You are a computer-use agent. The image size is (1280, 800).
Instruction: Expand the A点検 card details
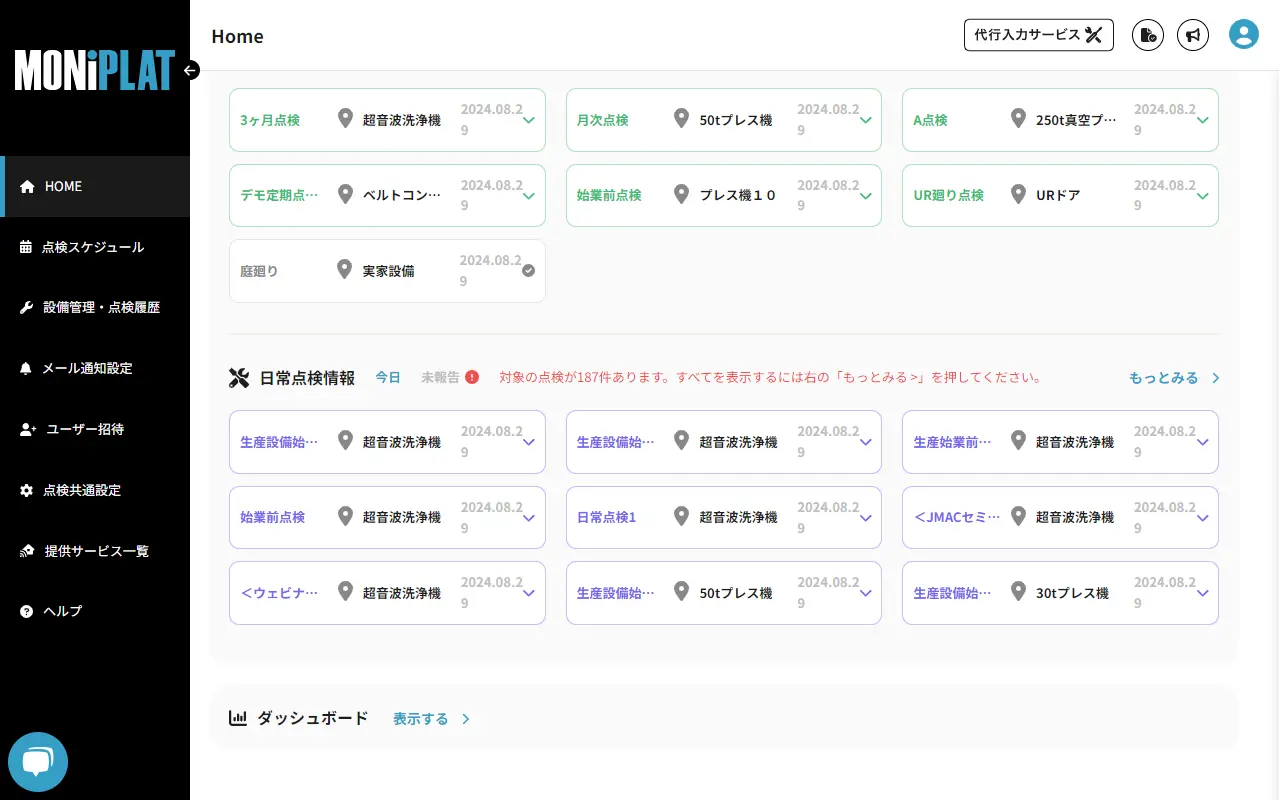(x=1201, y=120)
